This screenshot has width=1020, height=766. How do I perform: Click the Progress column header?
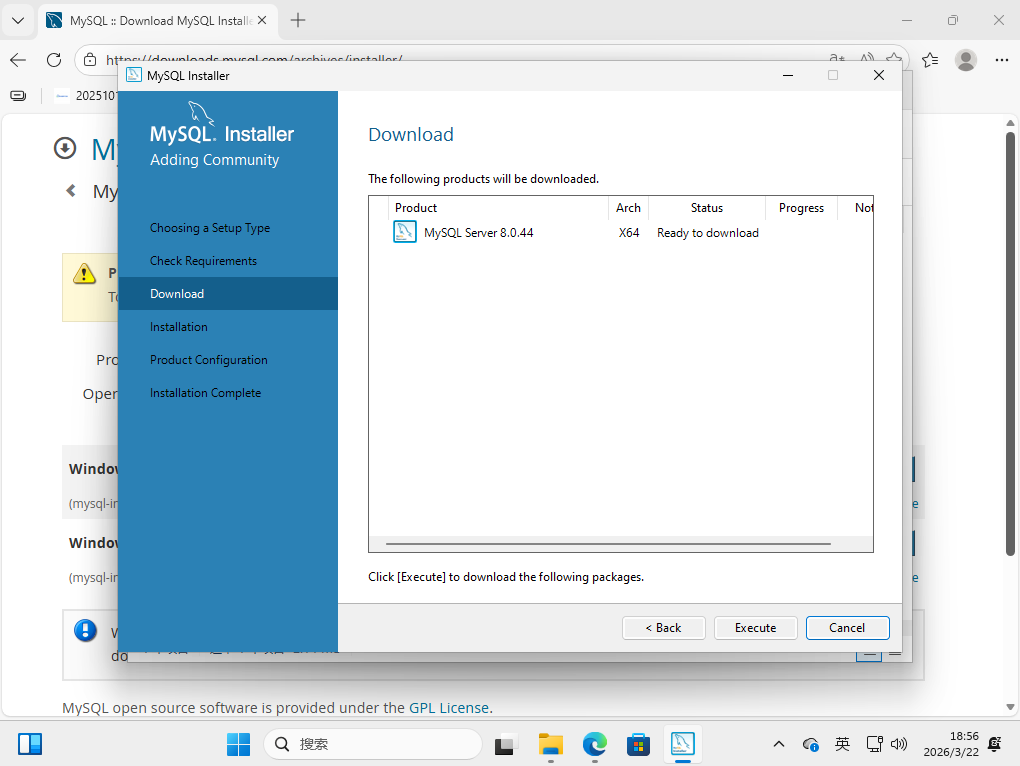[801, 208]
